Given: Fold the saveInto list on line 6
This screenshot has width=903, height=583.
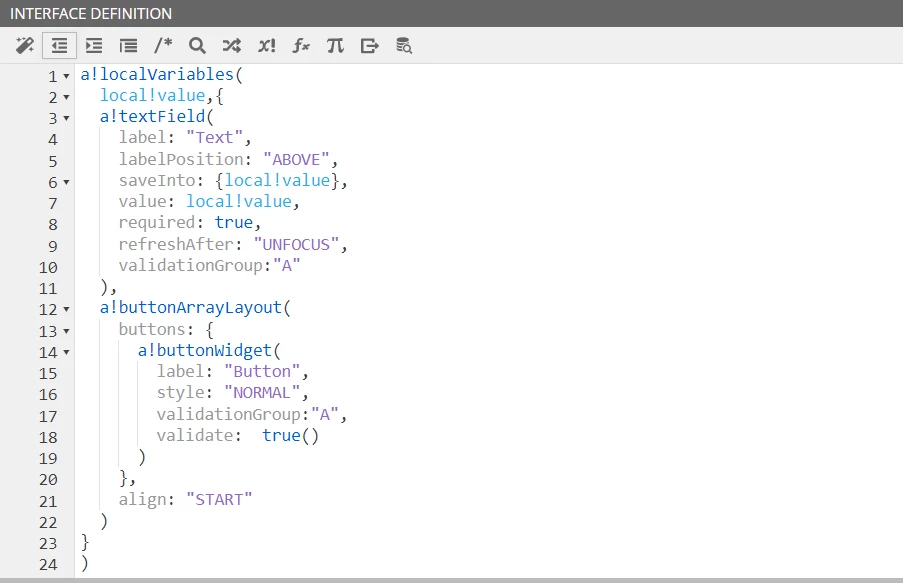Looking at the screenshot, I should (x=66, y=182).
